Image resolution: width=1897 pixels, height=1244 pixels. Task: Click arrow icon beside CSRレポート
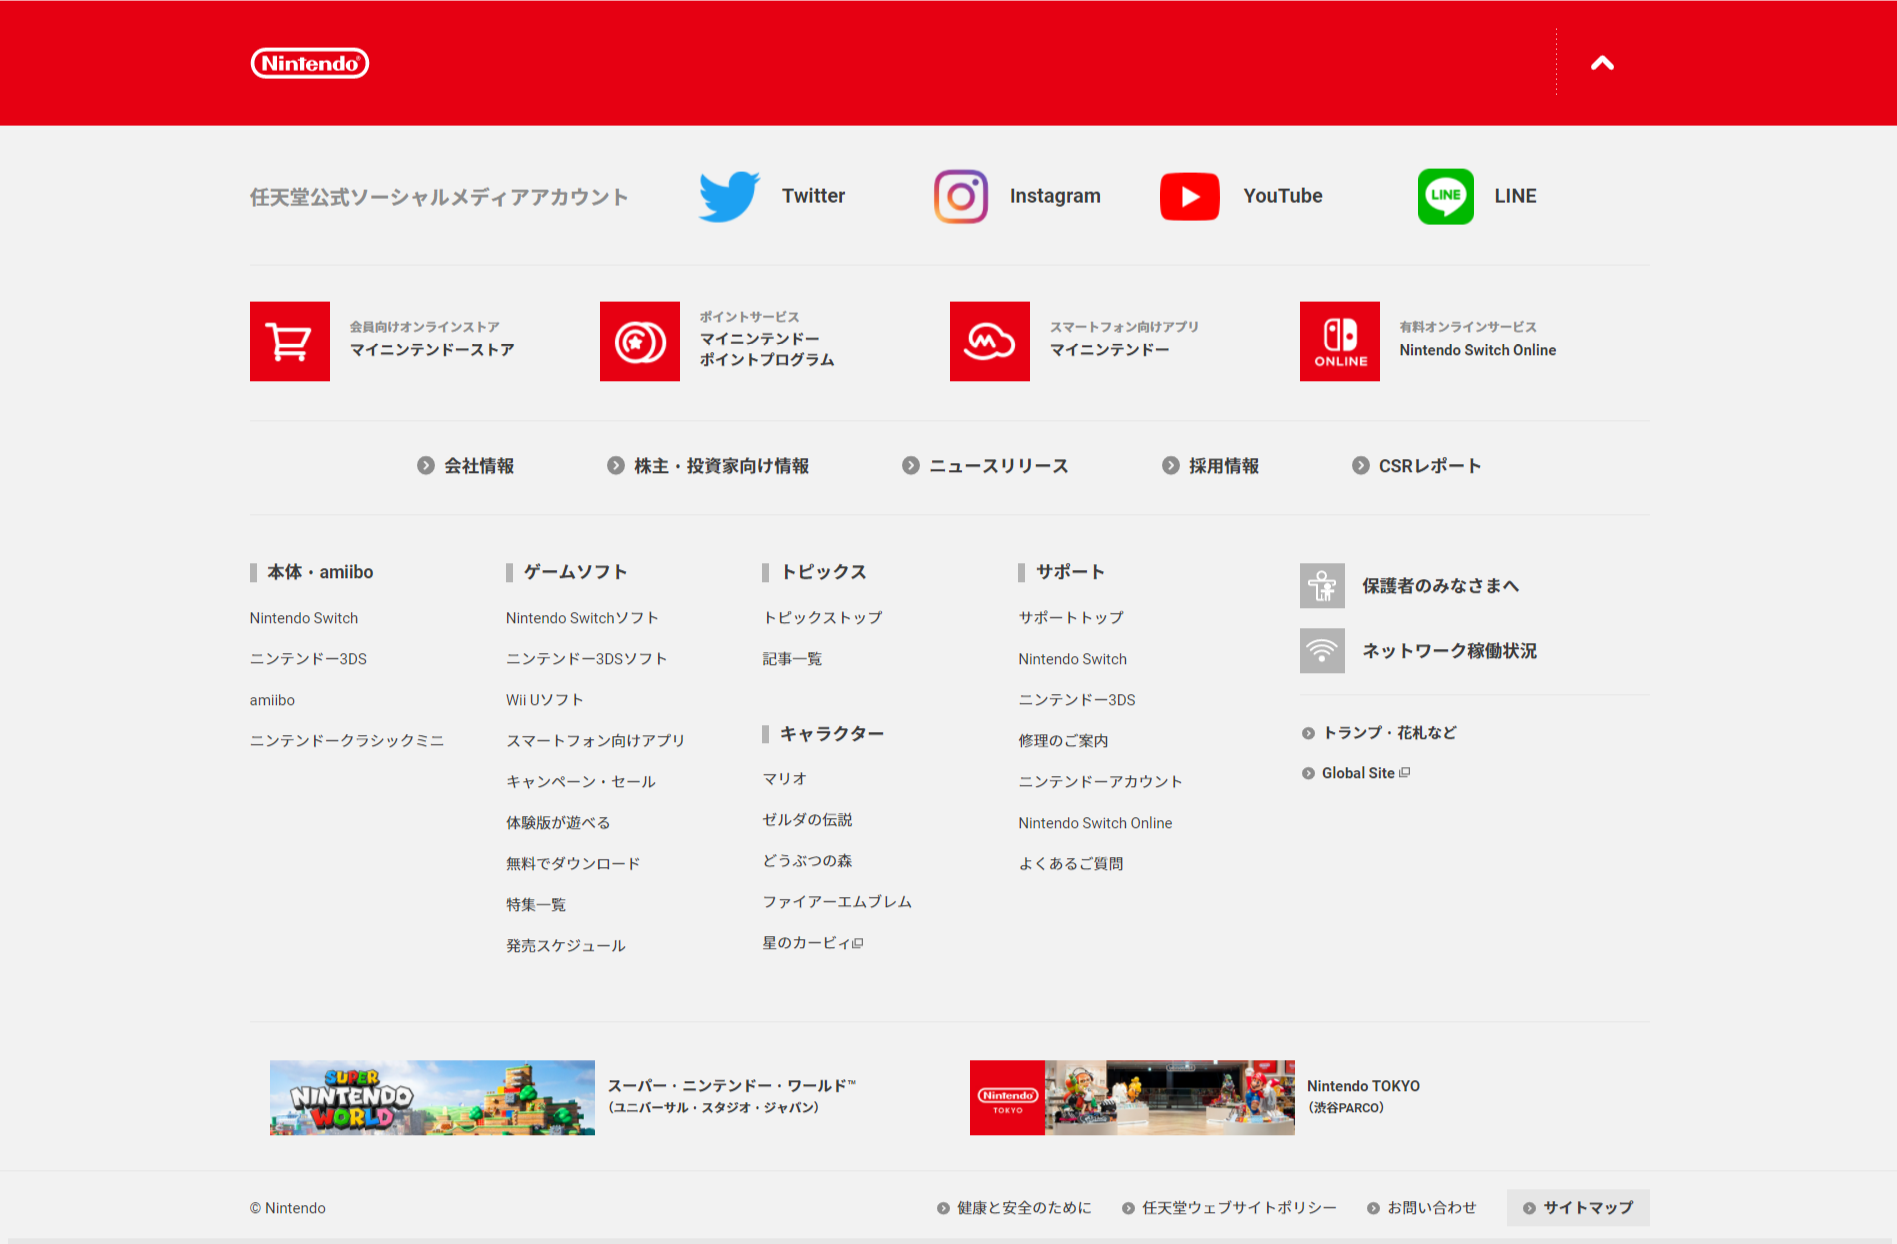tap(1361, 466)
